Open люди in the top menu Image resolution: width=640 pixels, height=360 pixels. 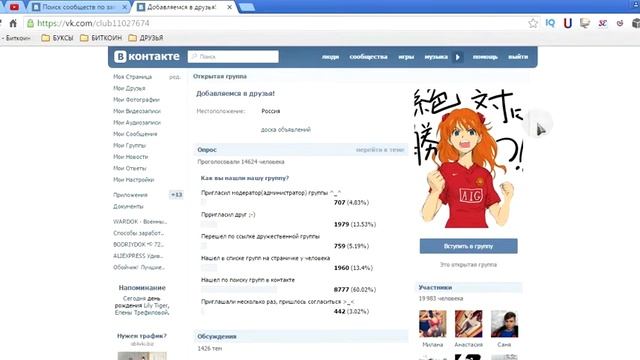point(330,57)
